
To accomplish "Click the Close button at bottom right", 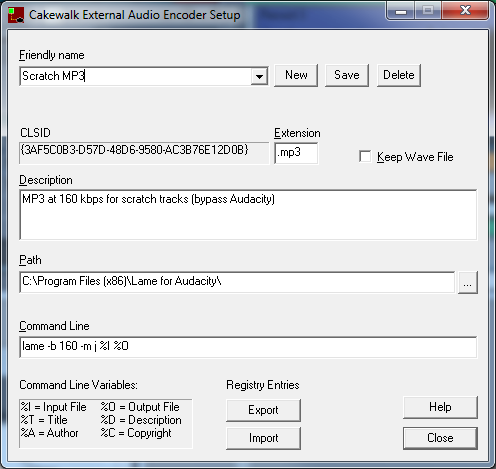I will point(440,438).
